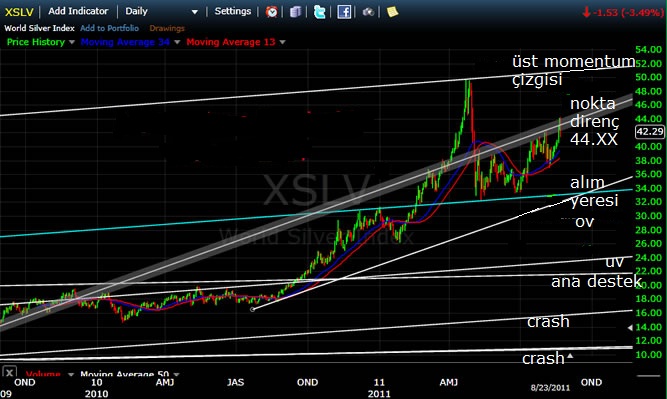Image resolution: width=667 pixels, height=399 pixels.
Task: Click the 54.00 price axis label
Action: click(648, 50)
